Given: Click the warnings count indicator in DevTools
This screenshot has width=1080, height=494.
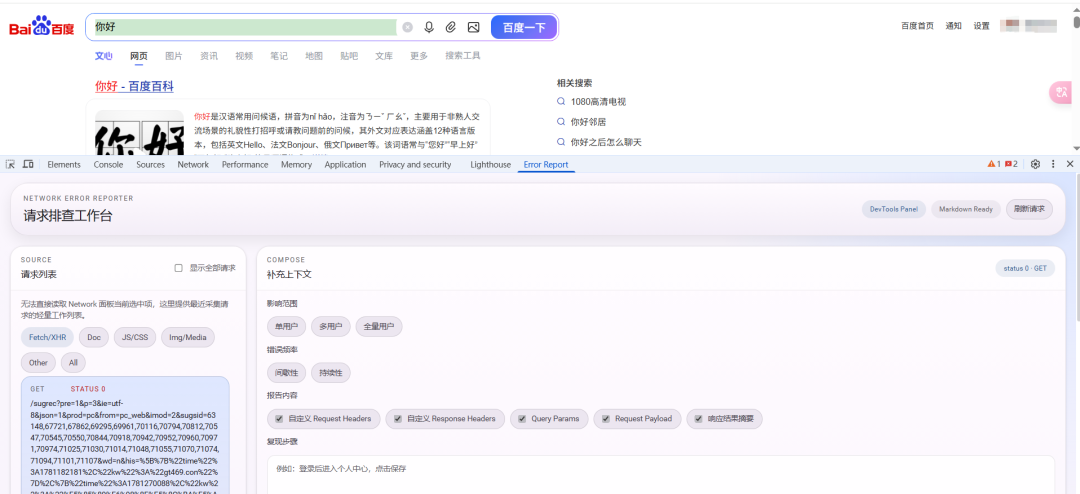Looking at the screenshot, I should (x=994, y=164).
